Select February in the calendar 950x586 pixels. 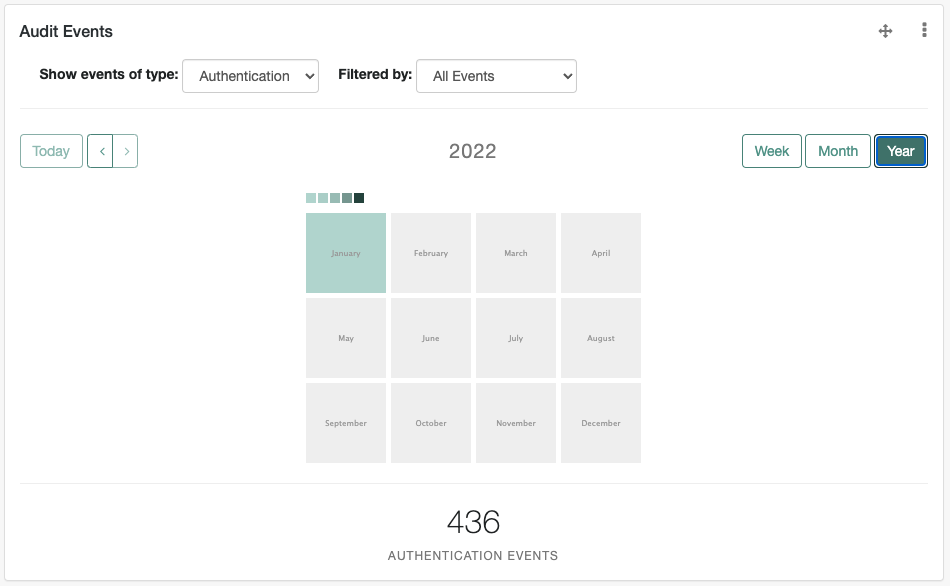pyautogui.click(x=430, y=253)
